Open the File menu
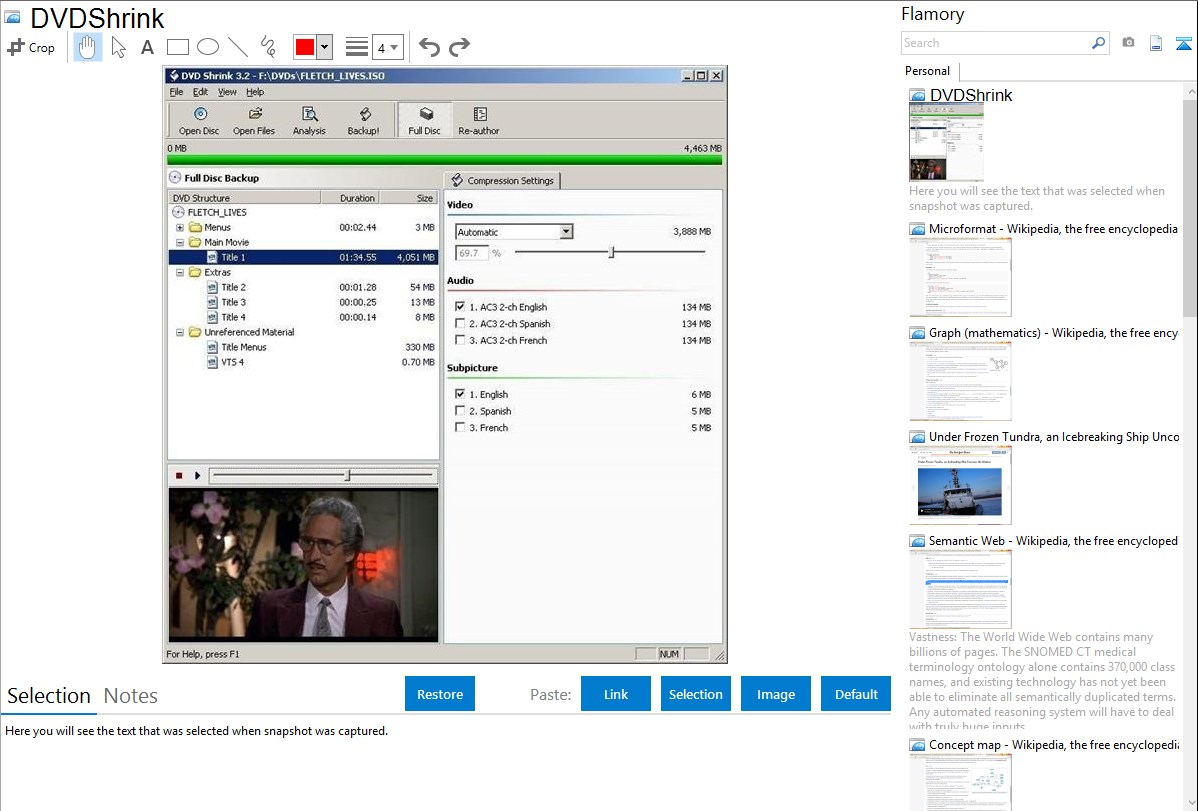Viewport: 1198px width, 811px height. click(x=176, y=92)
